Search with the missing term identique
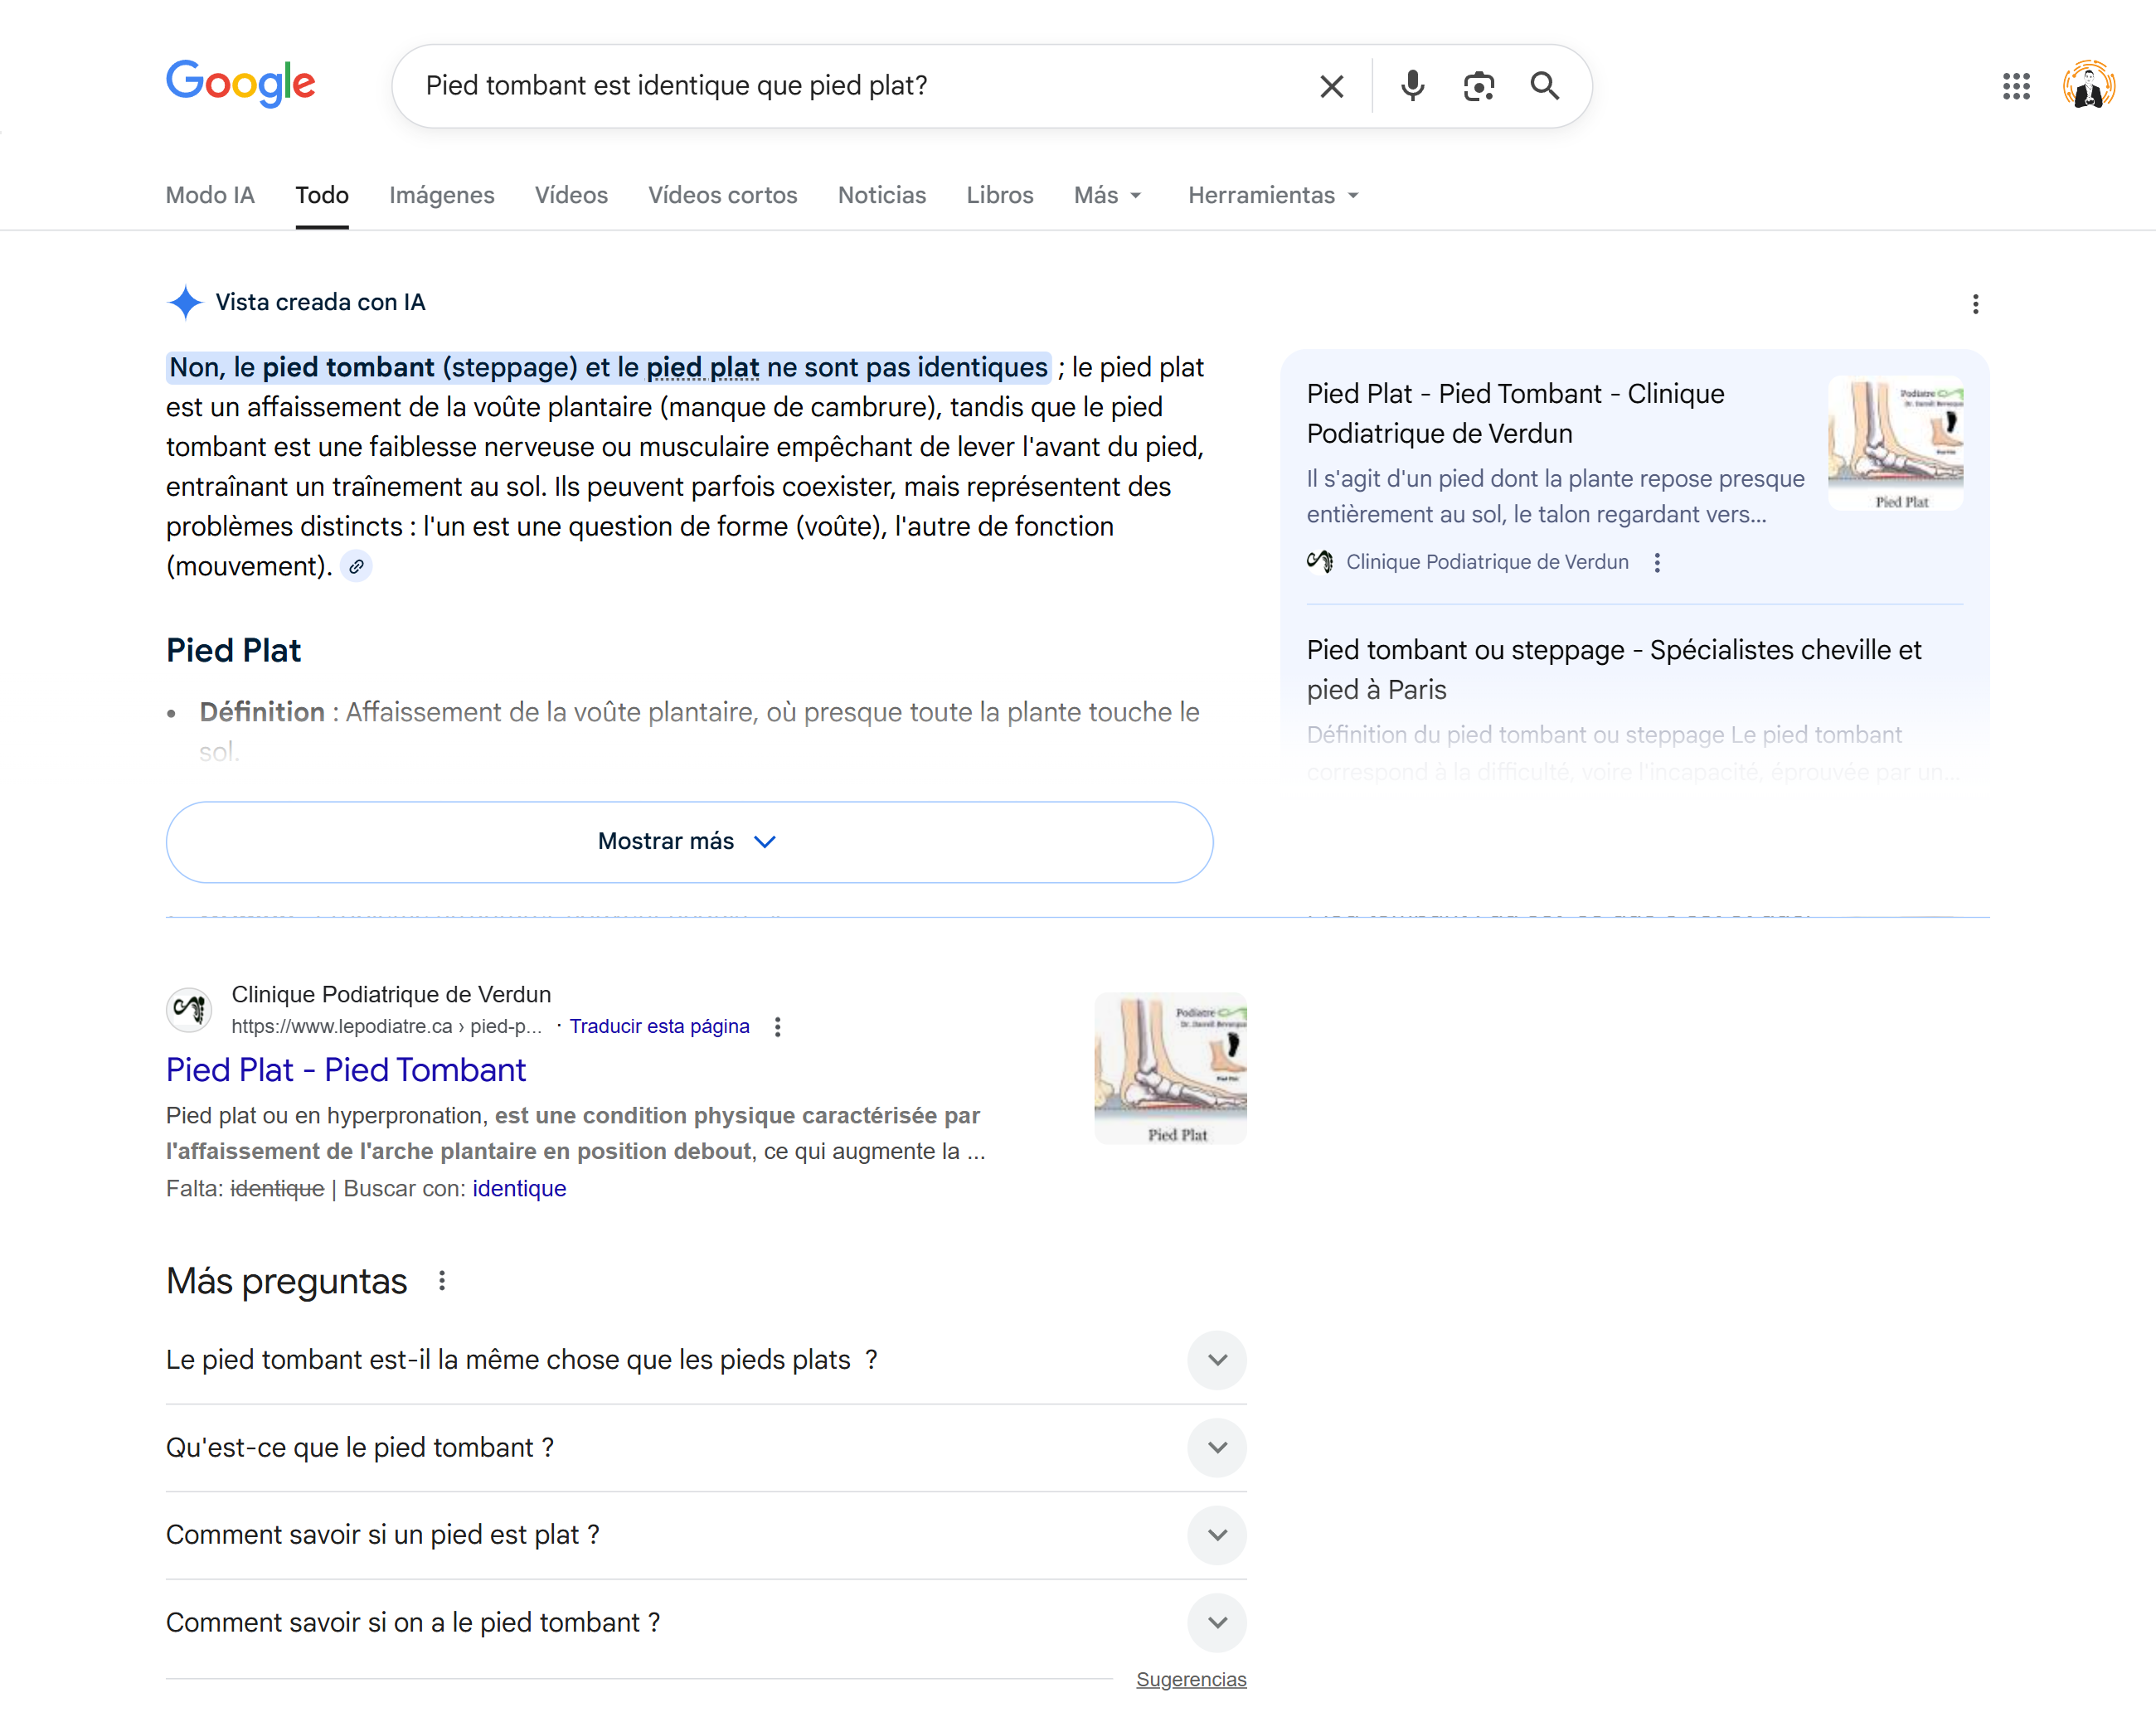This screenshot has width=2156, height=1717. pyautogui.click(x=518, y=1188)
